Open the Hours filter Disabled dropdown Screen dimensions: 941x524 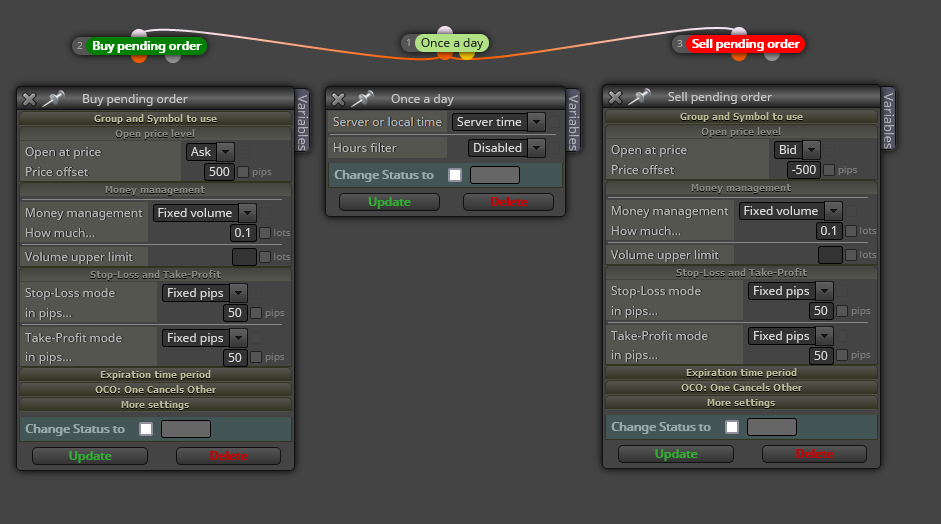pyautogui.click(x=507, y=148)
